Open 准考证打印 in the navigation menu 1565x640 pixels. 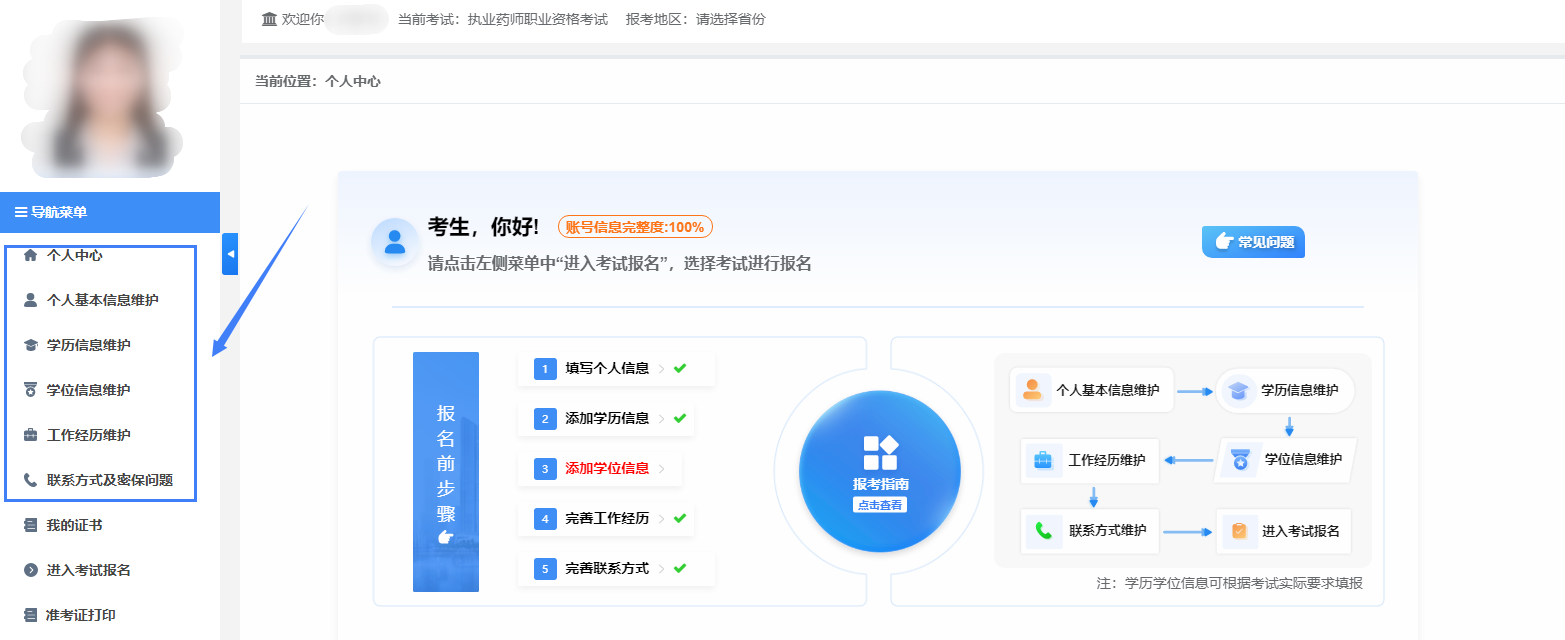(x=80, y=615)
